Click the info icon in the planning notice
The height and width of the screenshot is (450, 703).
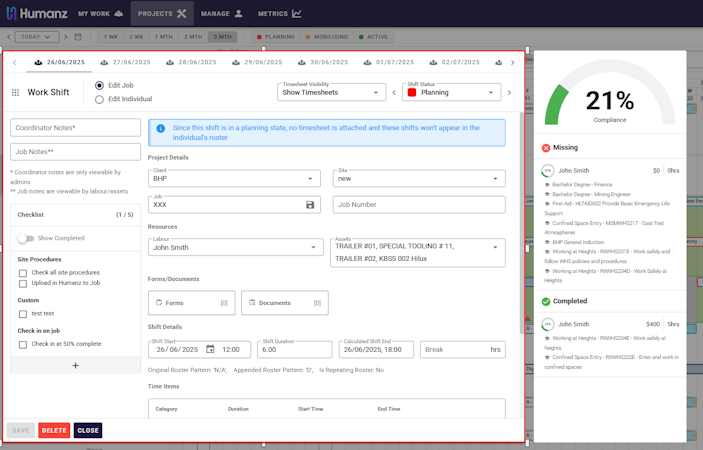click(161, 129)
